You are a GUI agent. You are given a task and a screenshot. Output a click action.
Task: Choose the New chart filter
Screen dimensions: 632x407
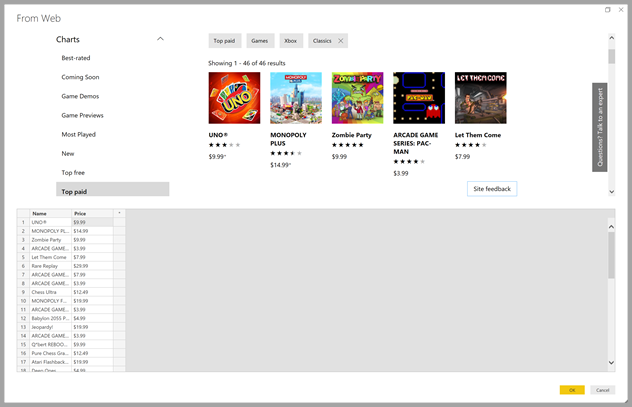68,154
